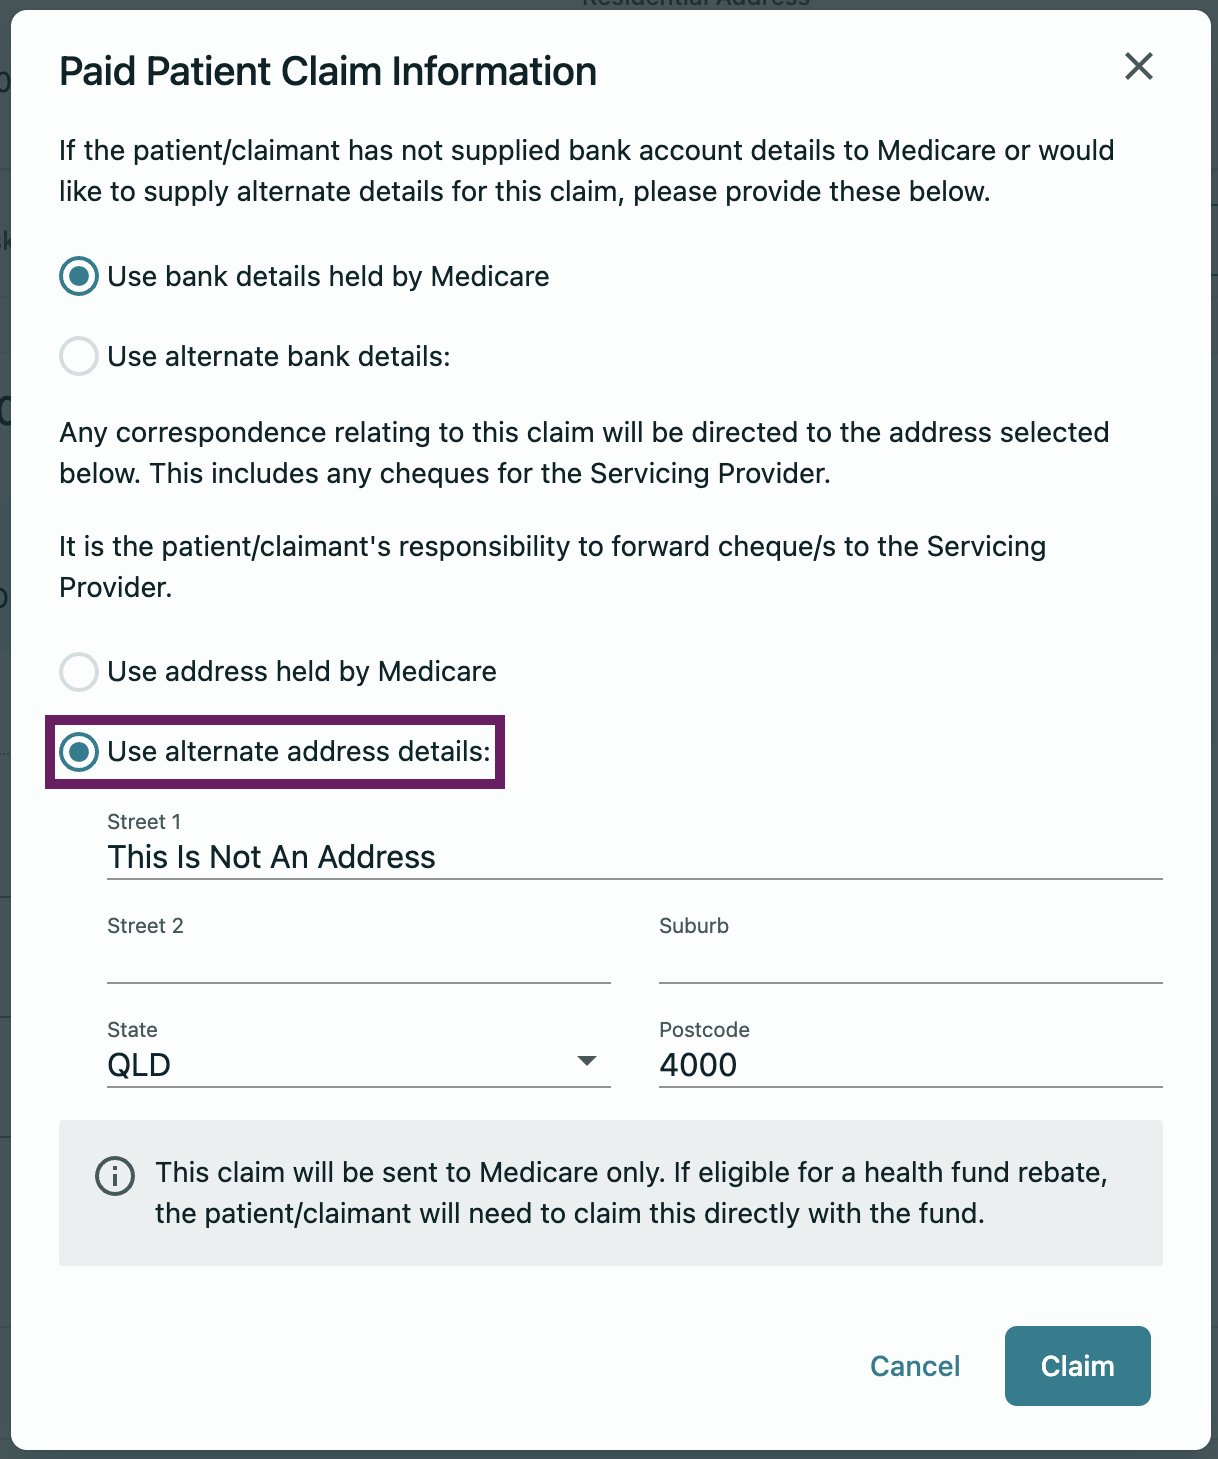1218x1459 pixels.
Task: Click the paragraph about forwarding cheques
Action: [x=552, y=567]
